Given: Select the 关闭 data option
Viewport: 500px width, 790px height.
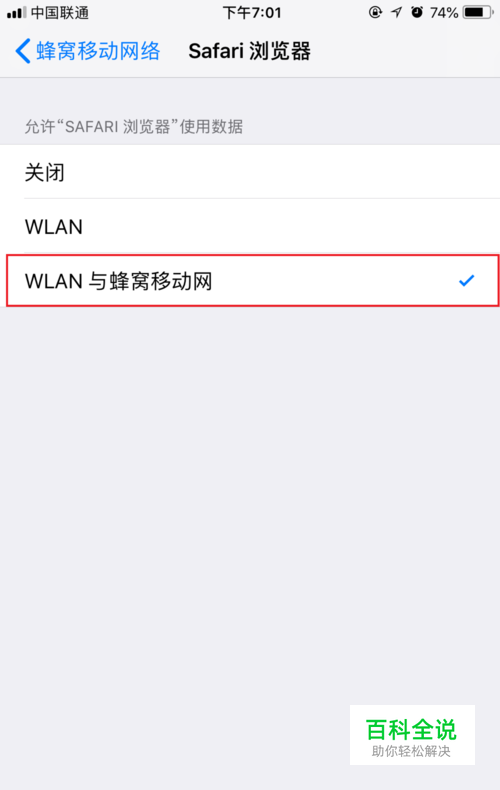Looking at the screenshot, I should click(x=250, y=172).
